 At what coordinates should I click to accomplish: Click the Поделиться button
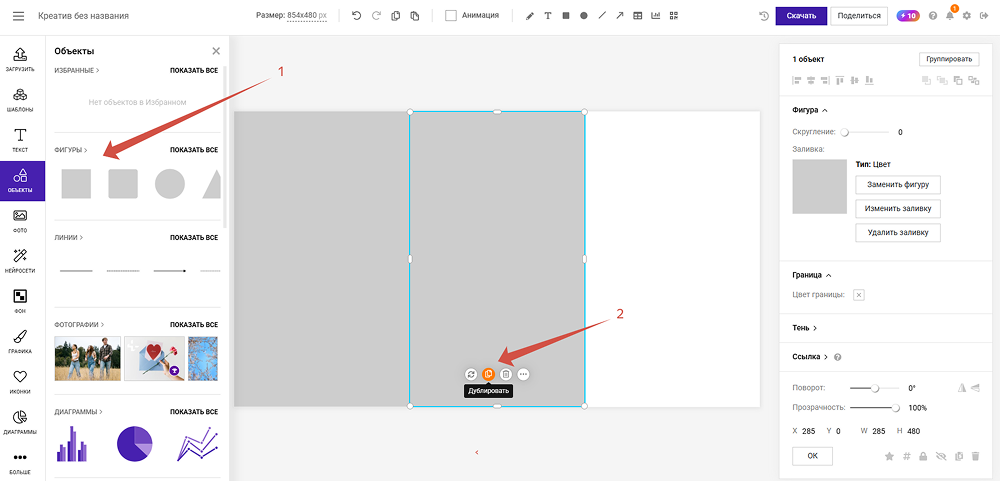859,16
